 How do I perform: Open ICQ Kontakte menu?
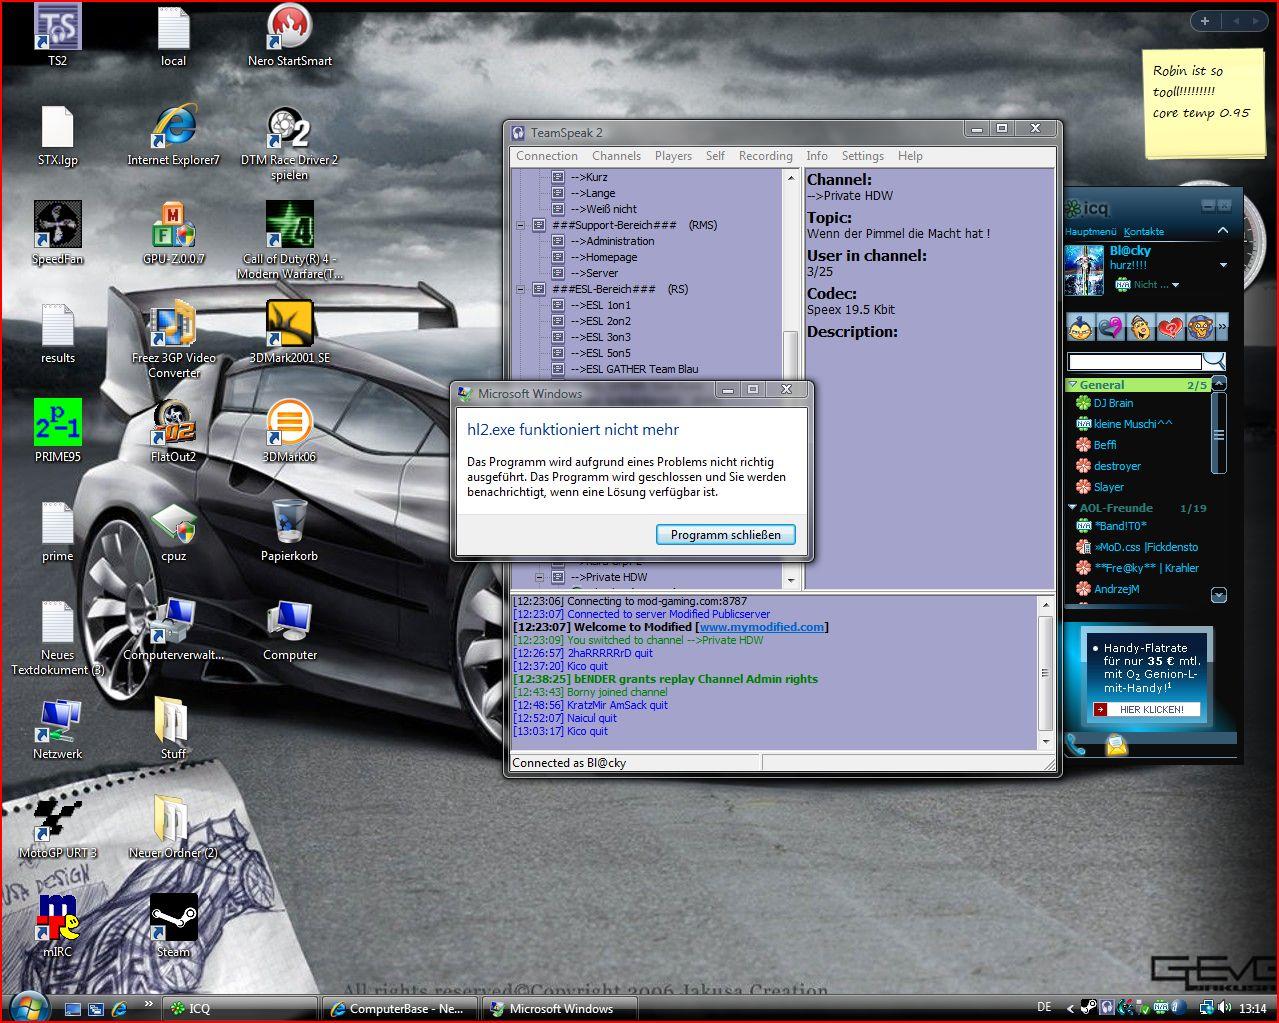click(1144, 231)
